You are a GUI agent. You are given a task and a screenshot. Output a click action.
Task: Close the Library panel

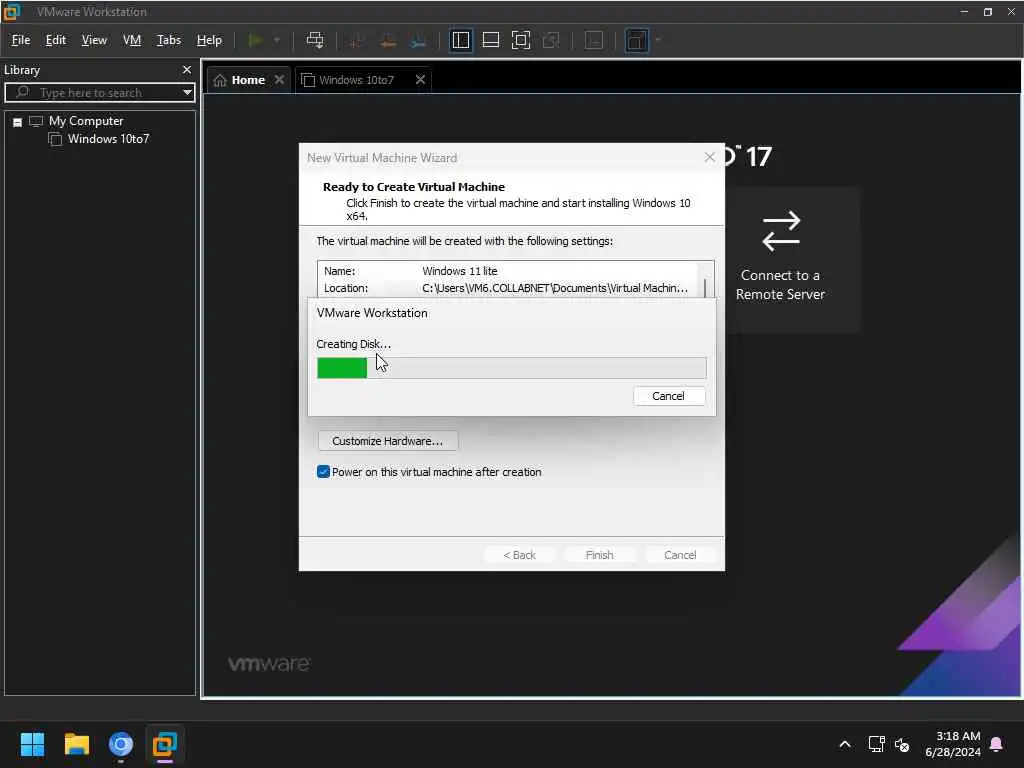point(187,69)
